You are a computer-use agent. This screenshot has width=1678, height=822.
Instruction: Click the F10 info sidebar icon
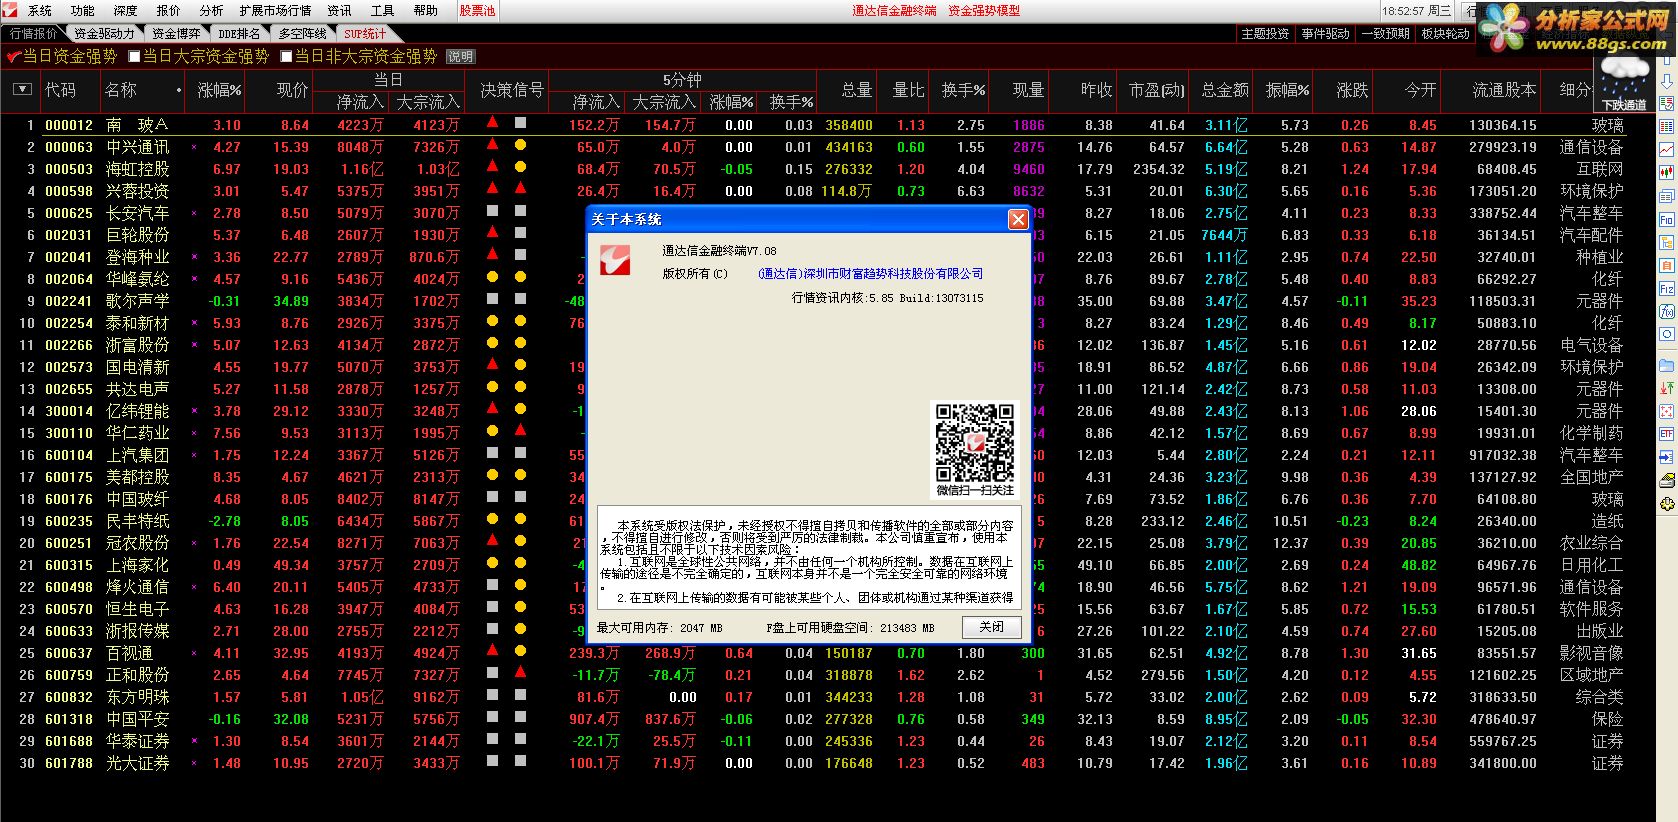pos(1667,219)
